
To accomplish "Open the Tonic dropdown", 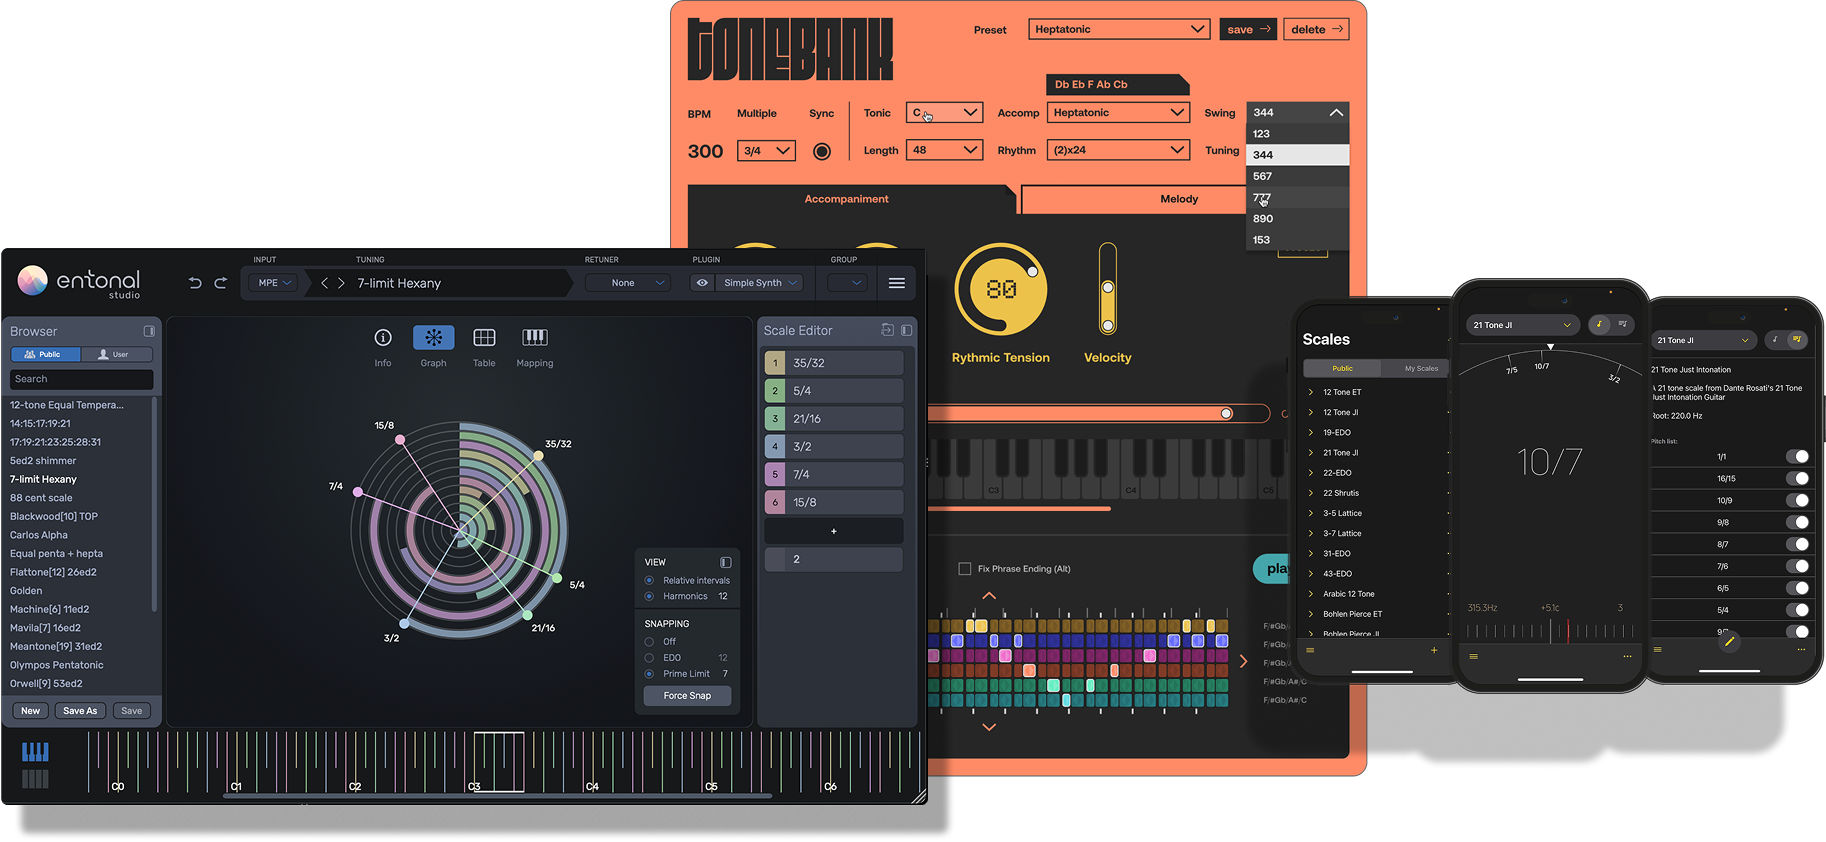I will click(x=944, y=113).
